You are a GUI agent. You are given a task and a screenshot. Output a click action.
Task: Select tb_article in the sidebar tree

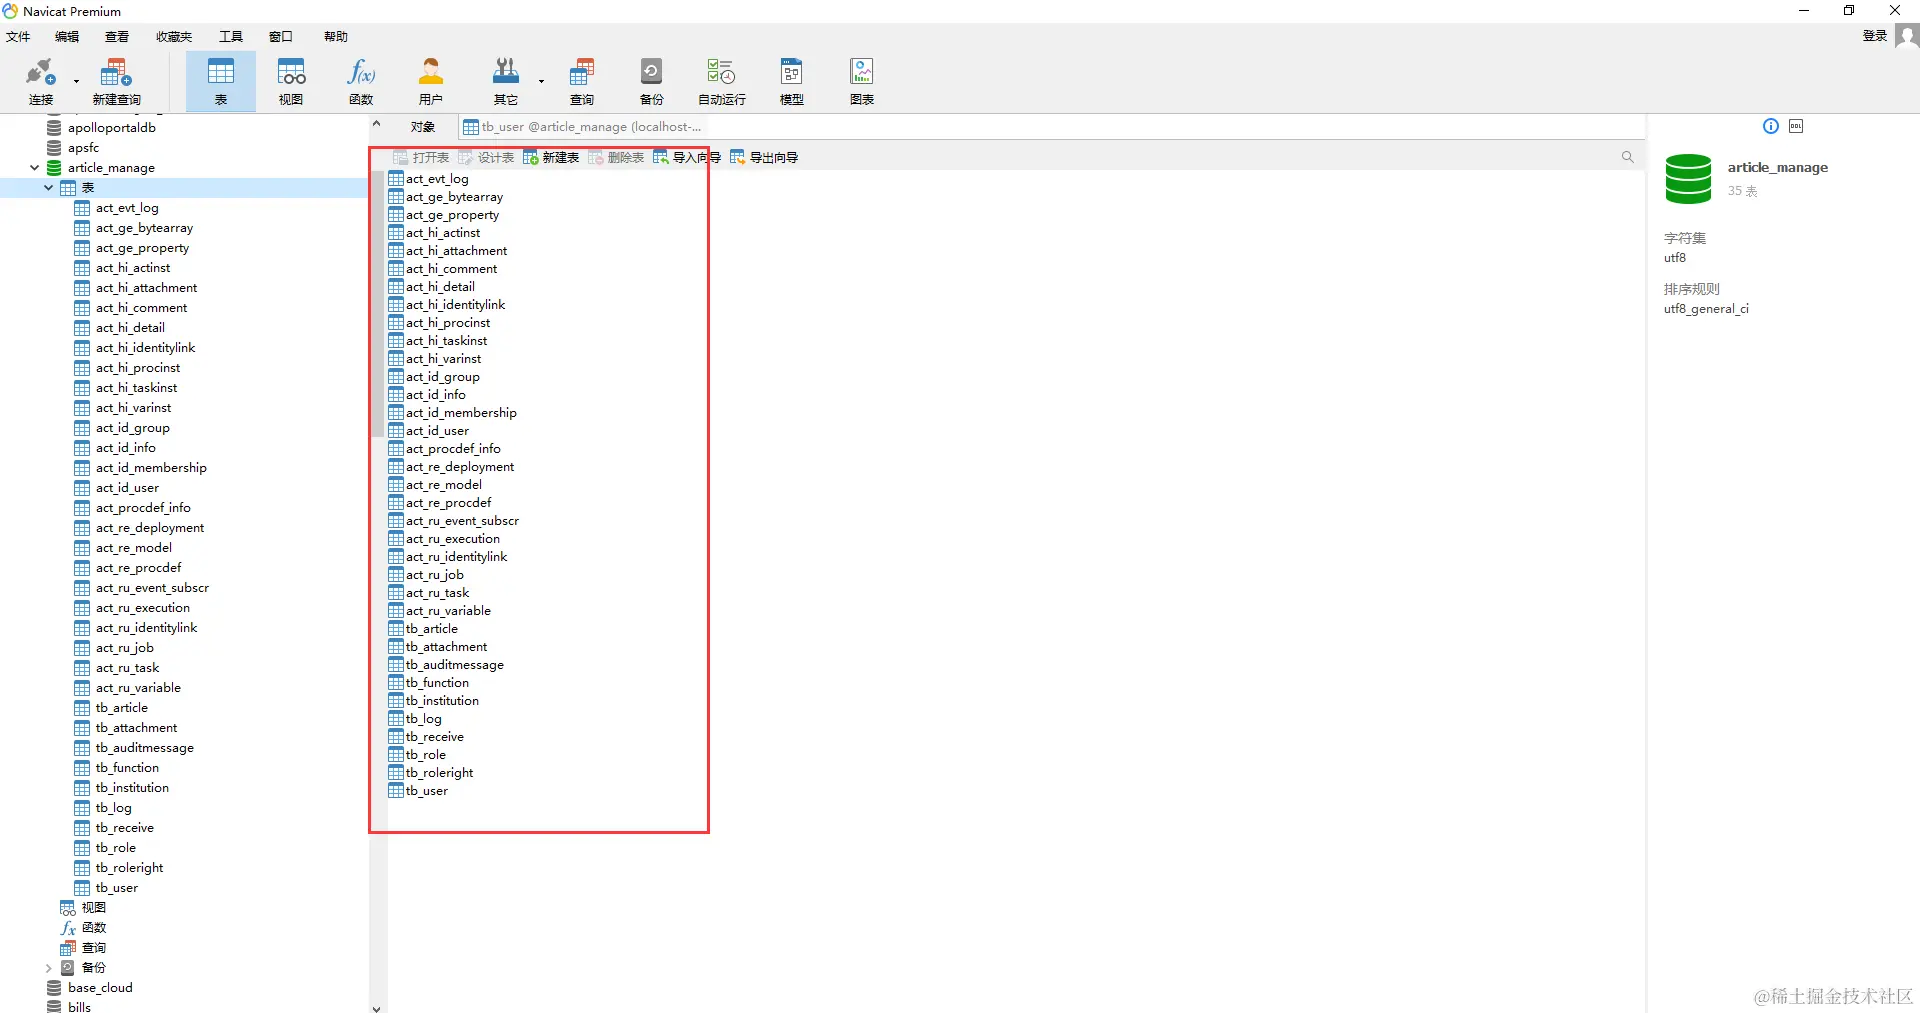[122, 708]
